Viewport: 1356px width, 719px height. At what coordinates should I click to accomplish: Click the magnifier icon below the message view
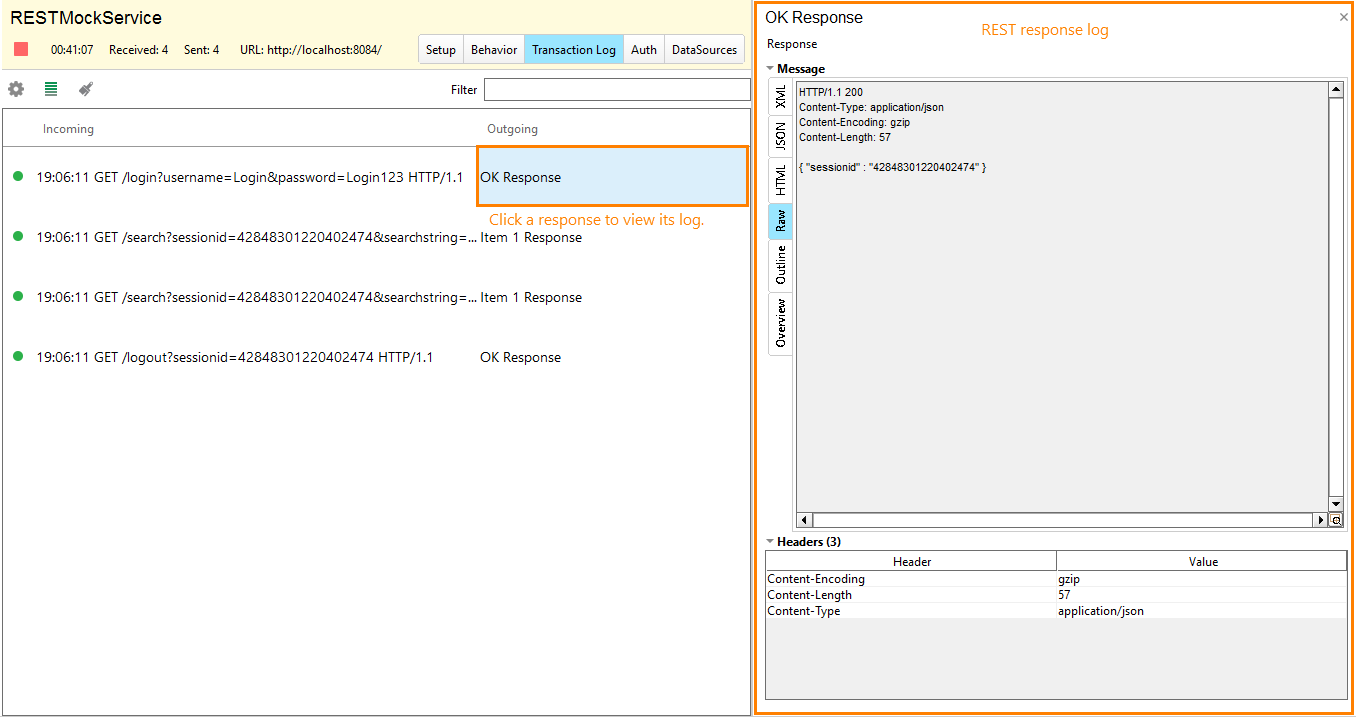click(x=1337, y=519)
